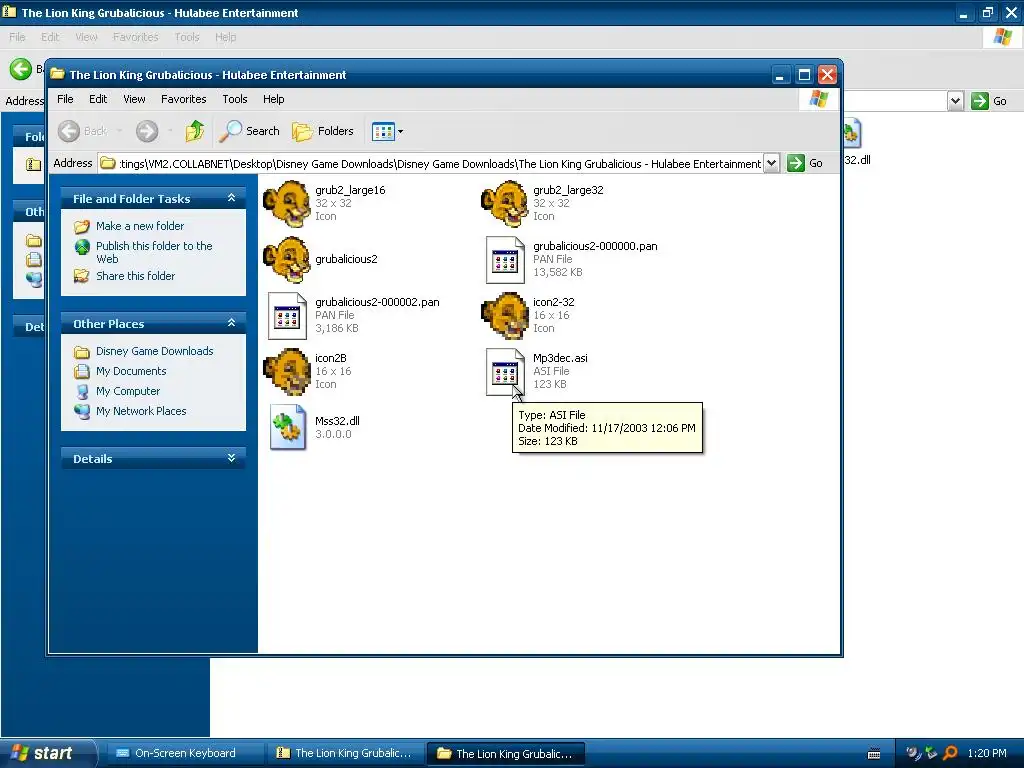This screenshot has width=1024, height=768.
Task: Select the icon2-32 icon file
Action: point(505,316)
